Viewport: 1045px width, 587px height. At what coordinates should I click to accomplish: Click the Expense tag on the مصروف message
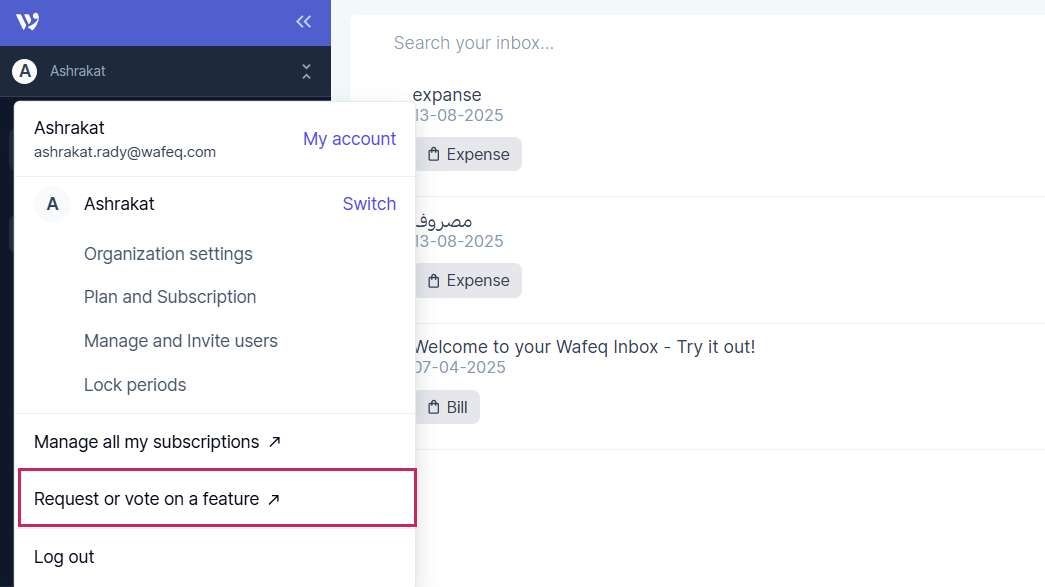tap(468, 280)
